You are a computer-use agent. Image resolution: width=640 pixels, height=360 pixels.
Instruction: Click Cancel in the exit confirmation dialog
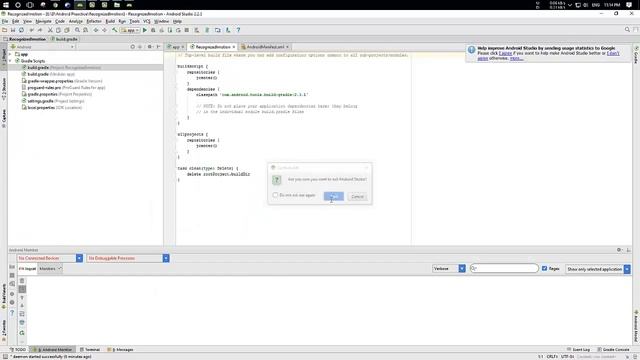coord(357,196)
